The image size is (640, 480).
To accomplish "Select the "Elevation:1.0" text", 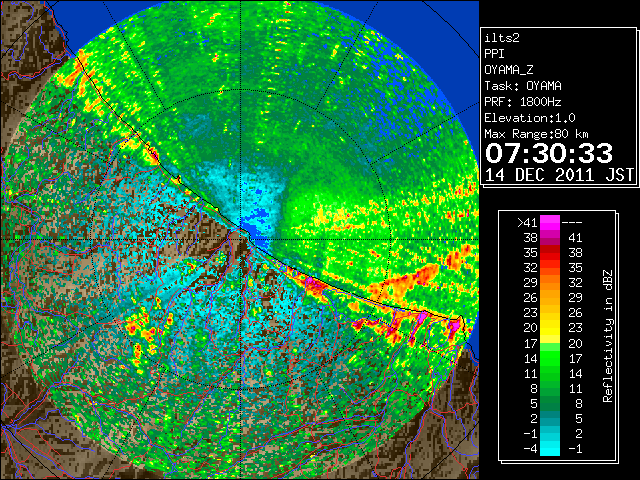I will tap(530, 118).
